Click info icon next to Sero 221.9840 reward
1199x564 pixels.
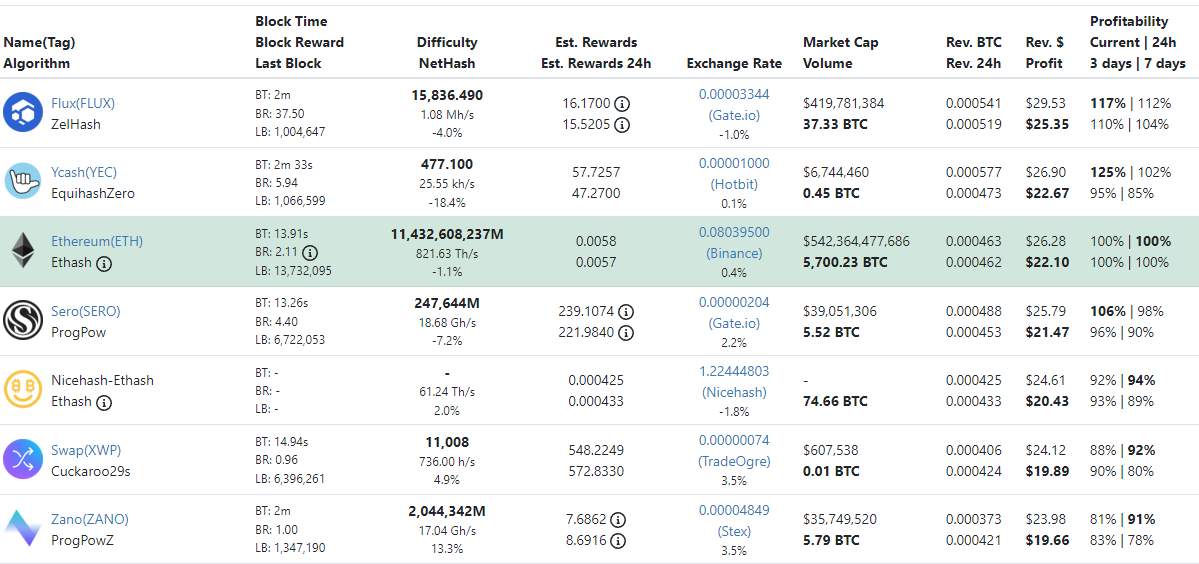tap(626, 332)
